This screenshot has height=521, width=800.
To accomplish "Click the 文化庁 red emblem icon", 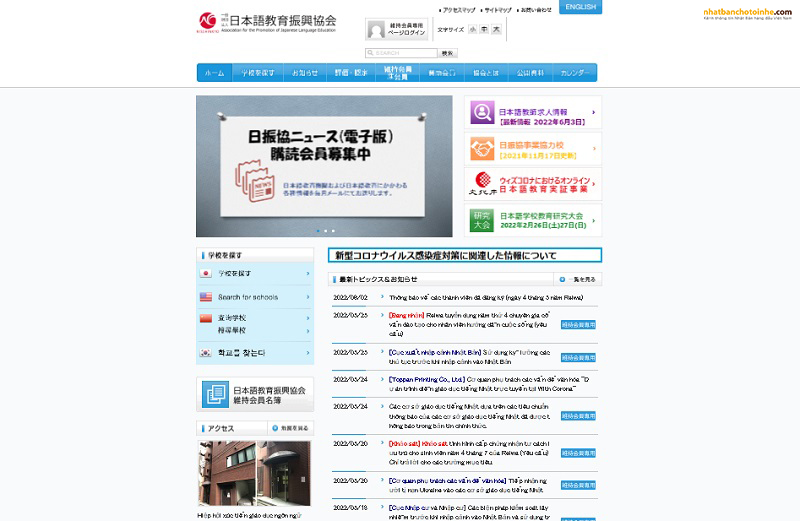I will [483, 180].
